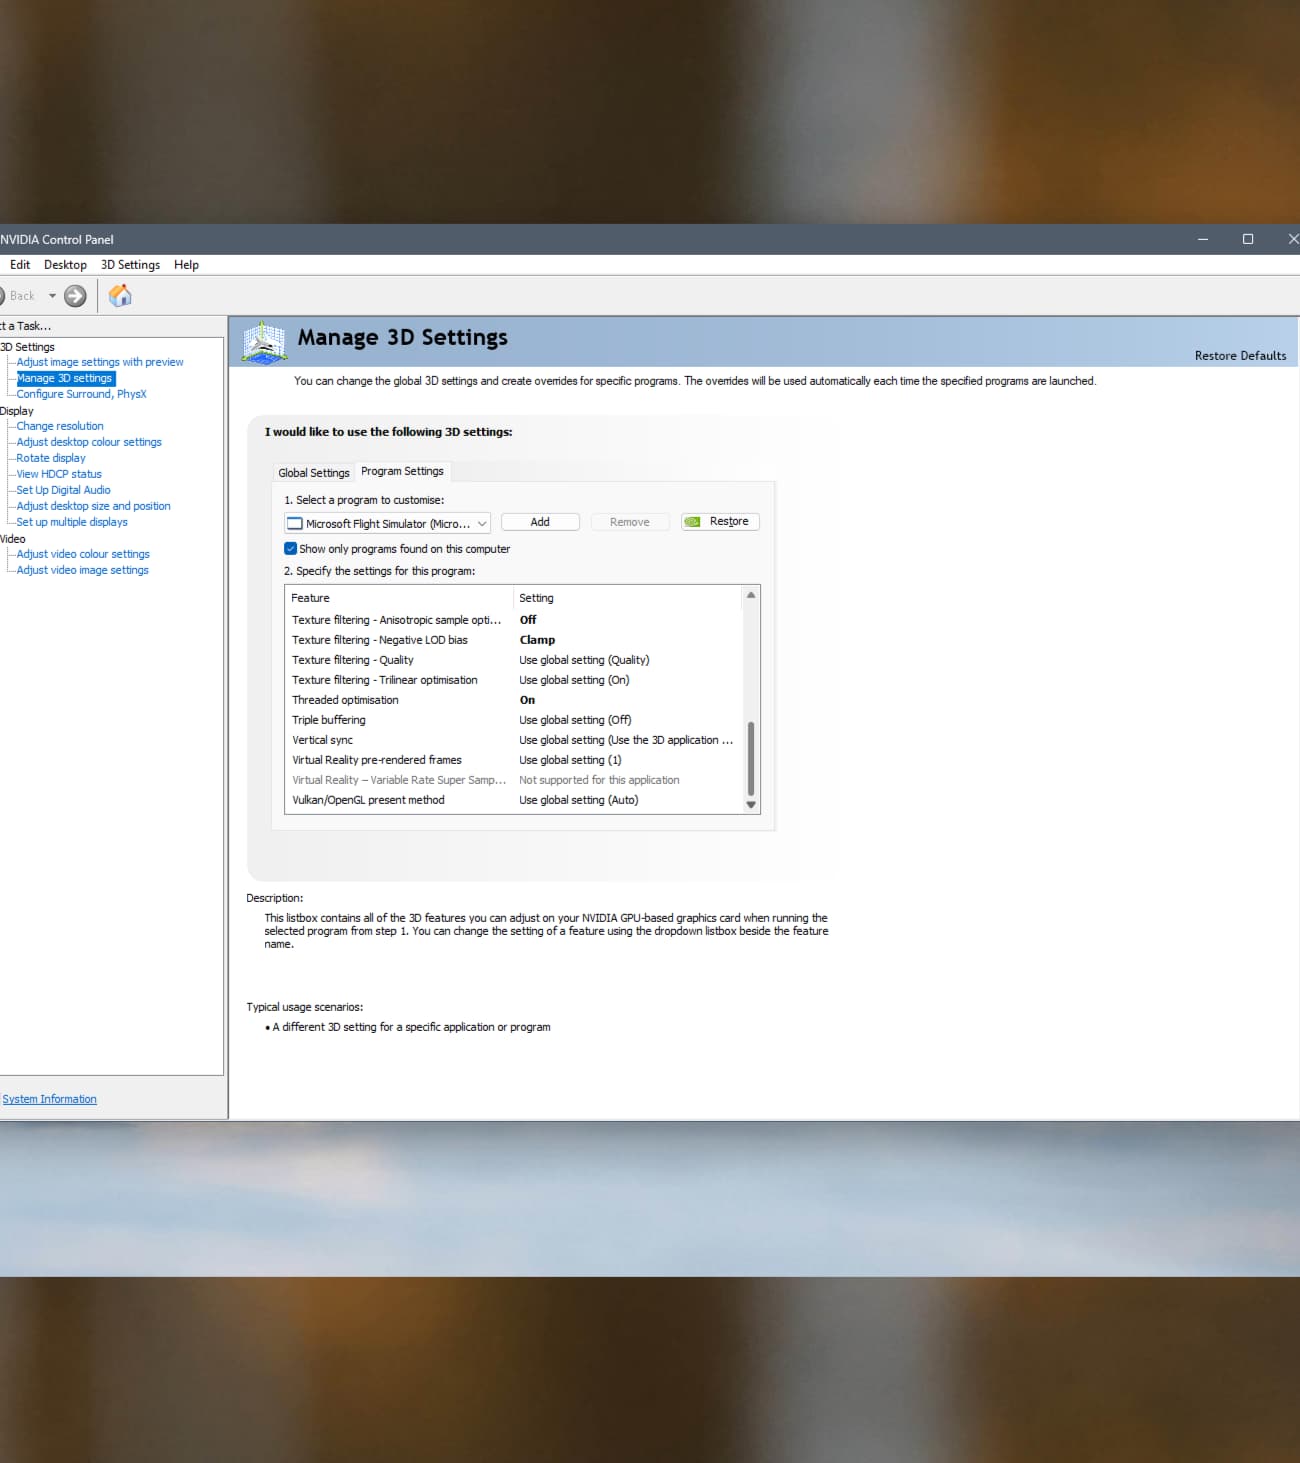Image resolution: width=1300 pixels, height=1463 pixels.
Task: Collapse the Video tree category
Action: tap(13, 539)
